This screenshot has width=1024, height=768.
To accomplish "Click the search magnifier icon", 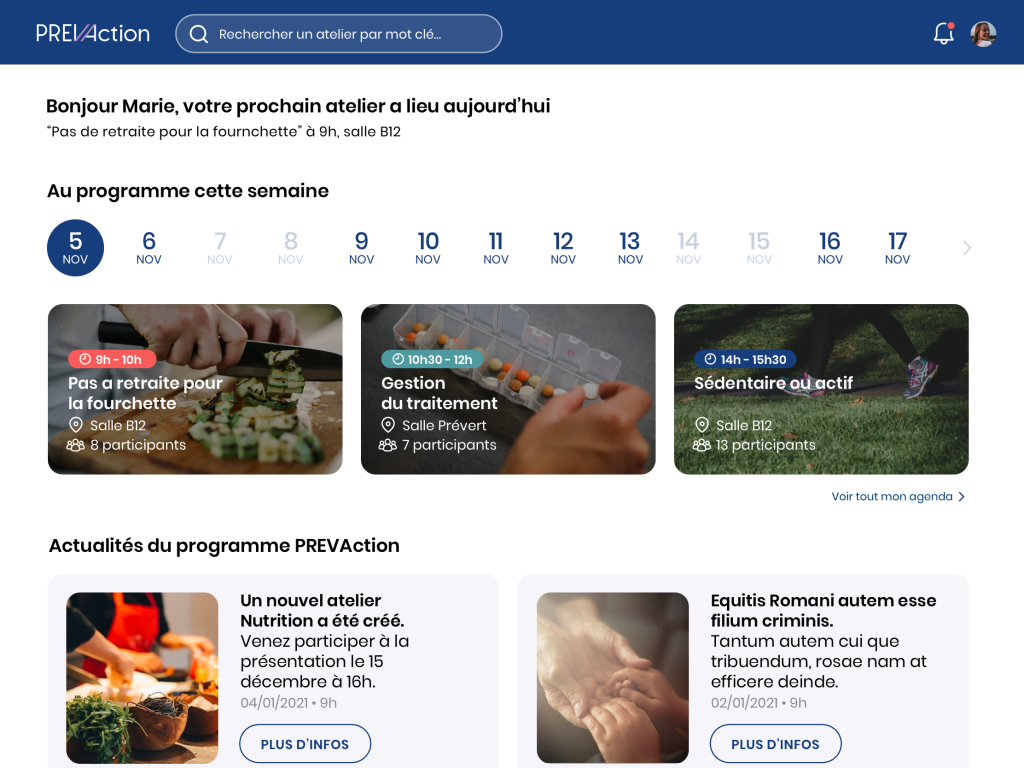I will 199,34.
